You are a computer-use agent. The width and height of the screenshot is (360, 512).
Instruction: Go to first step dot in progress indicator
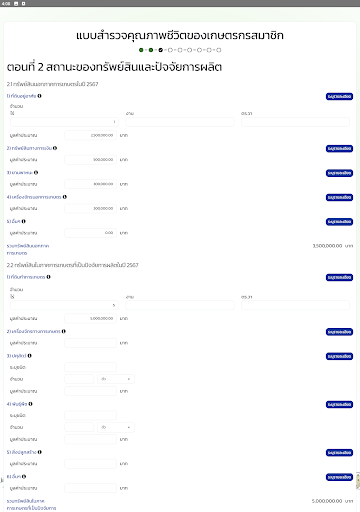point(141,50)
